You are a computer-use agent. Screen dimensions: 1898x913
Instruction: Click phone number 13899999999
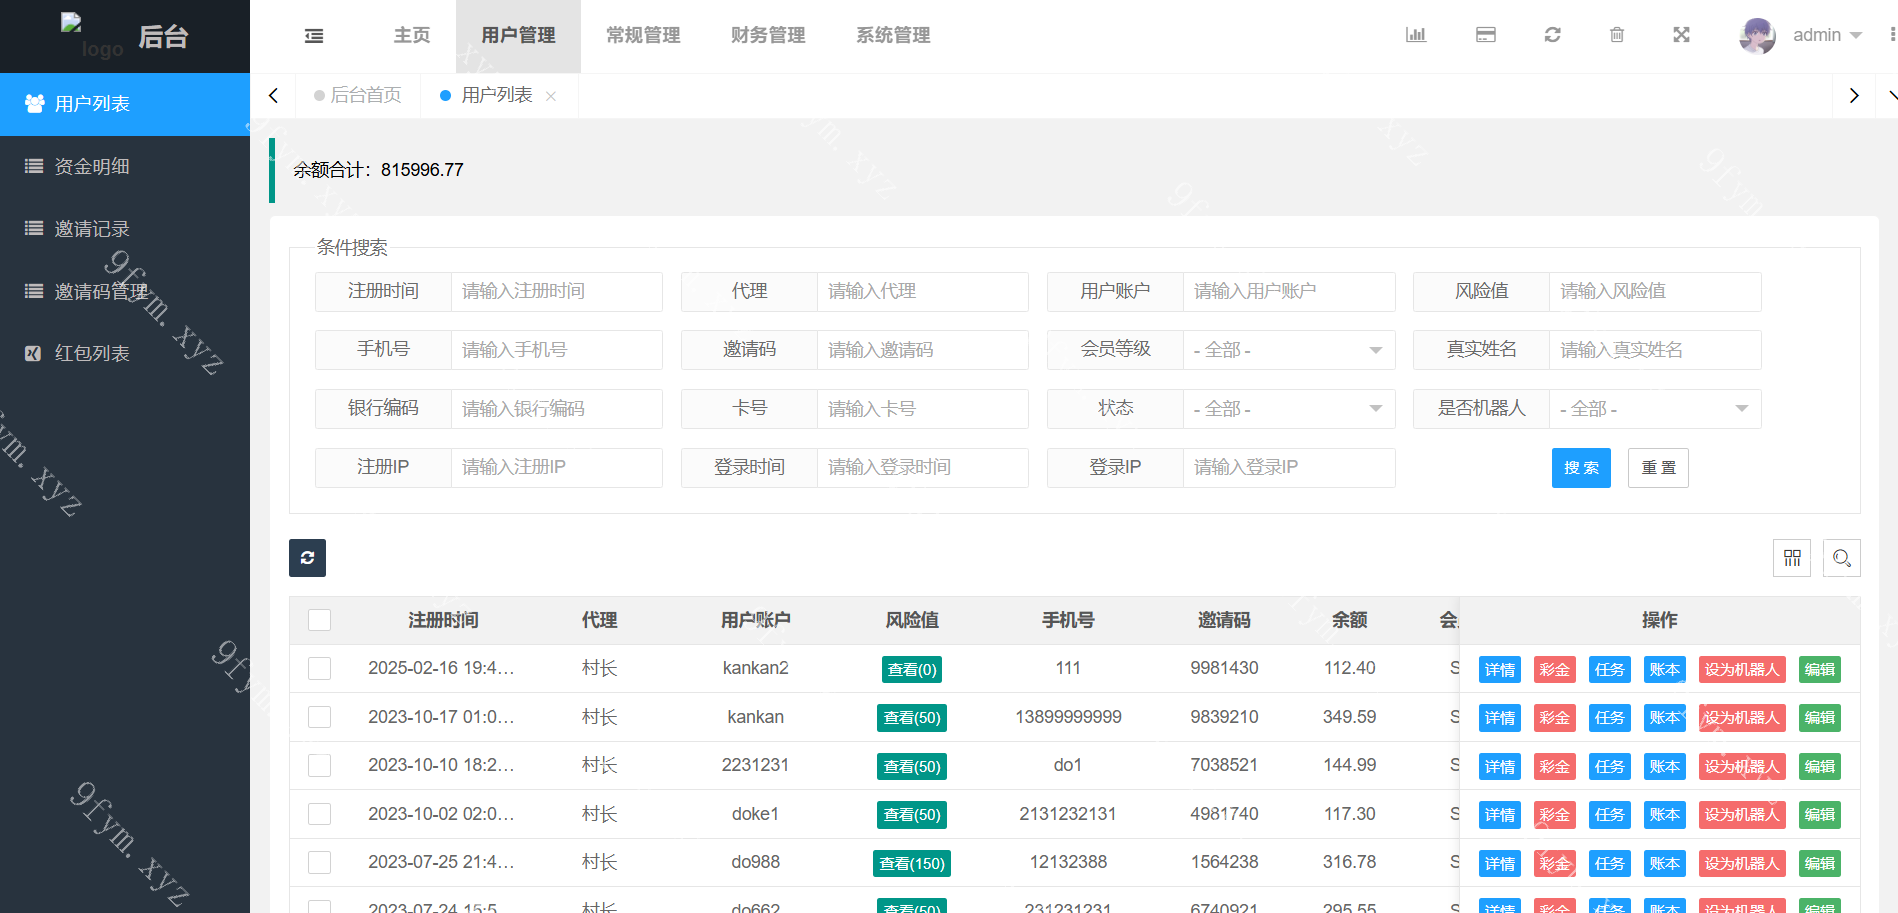point(1068,717)
